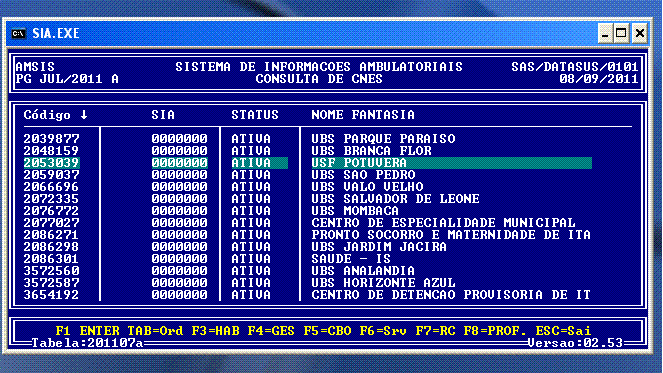This screenshot has width=663, height=373.
Task: Click UBS SAO PEDRO name
Action: (x=363, y=175)
